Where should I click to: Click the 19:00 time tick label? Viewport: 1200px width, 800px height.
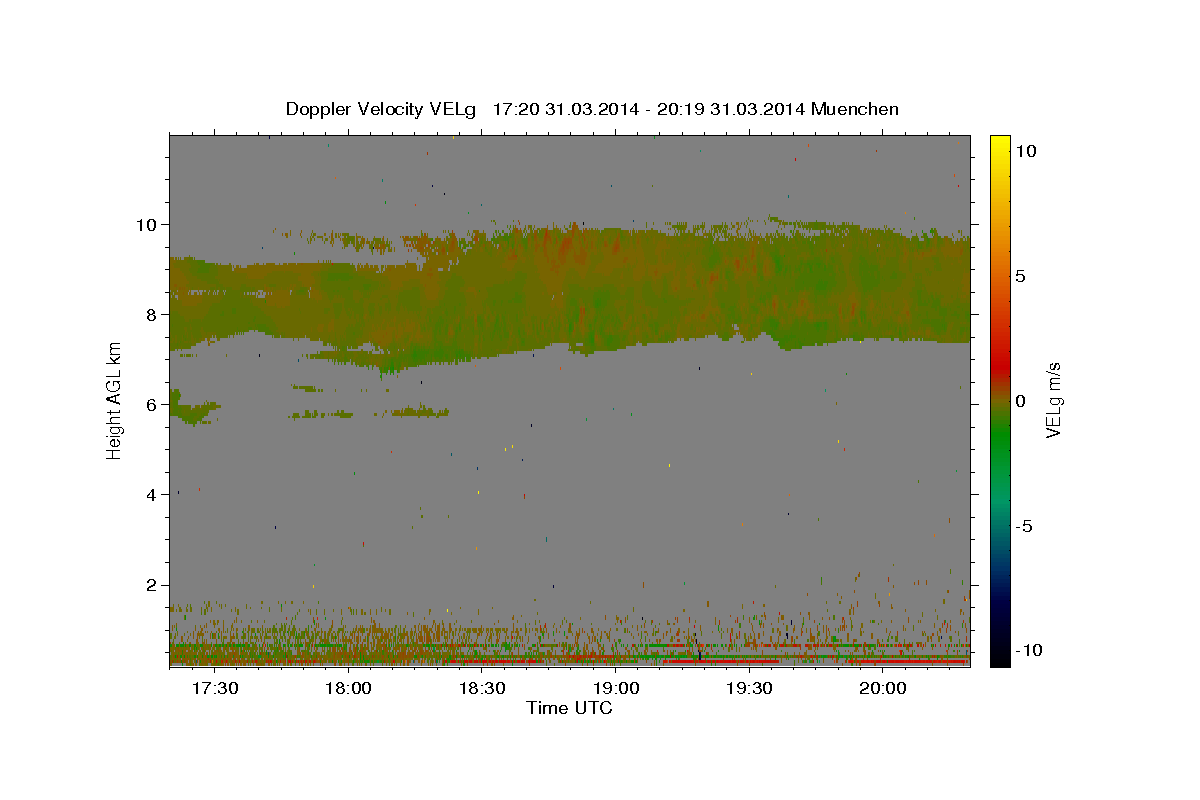[616, 688]
